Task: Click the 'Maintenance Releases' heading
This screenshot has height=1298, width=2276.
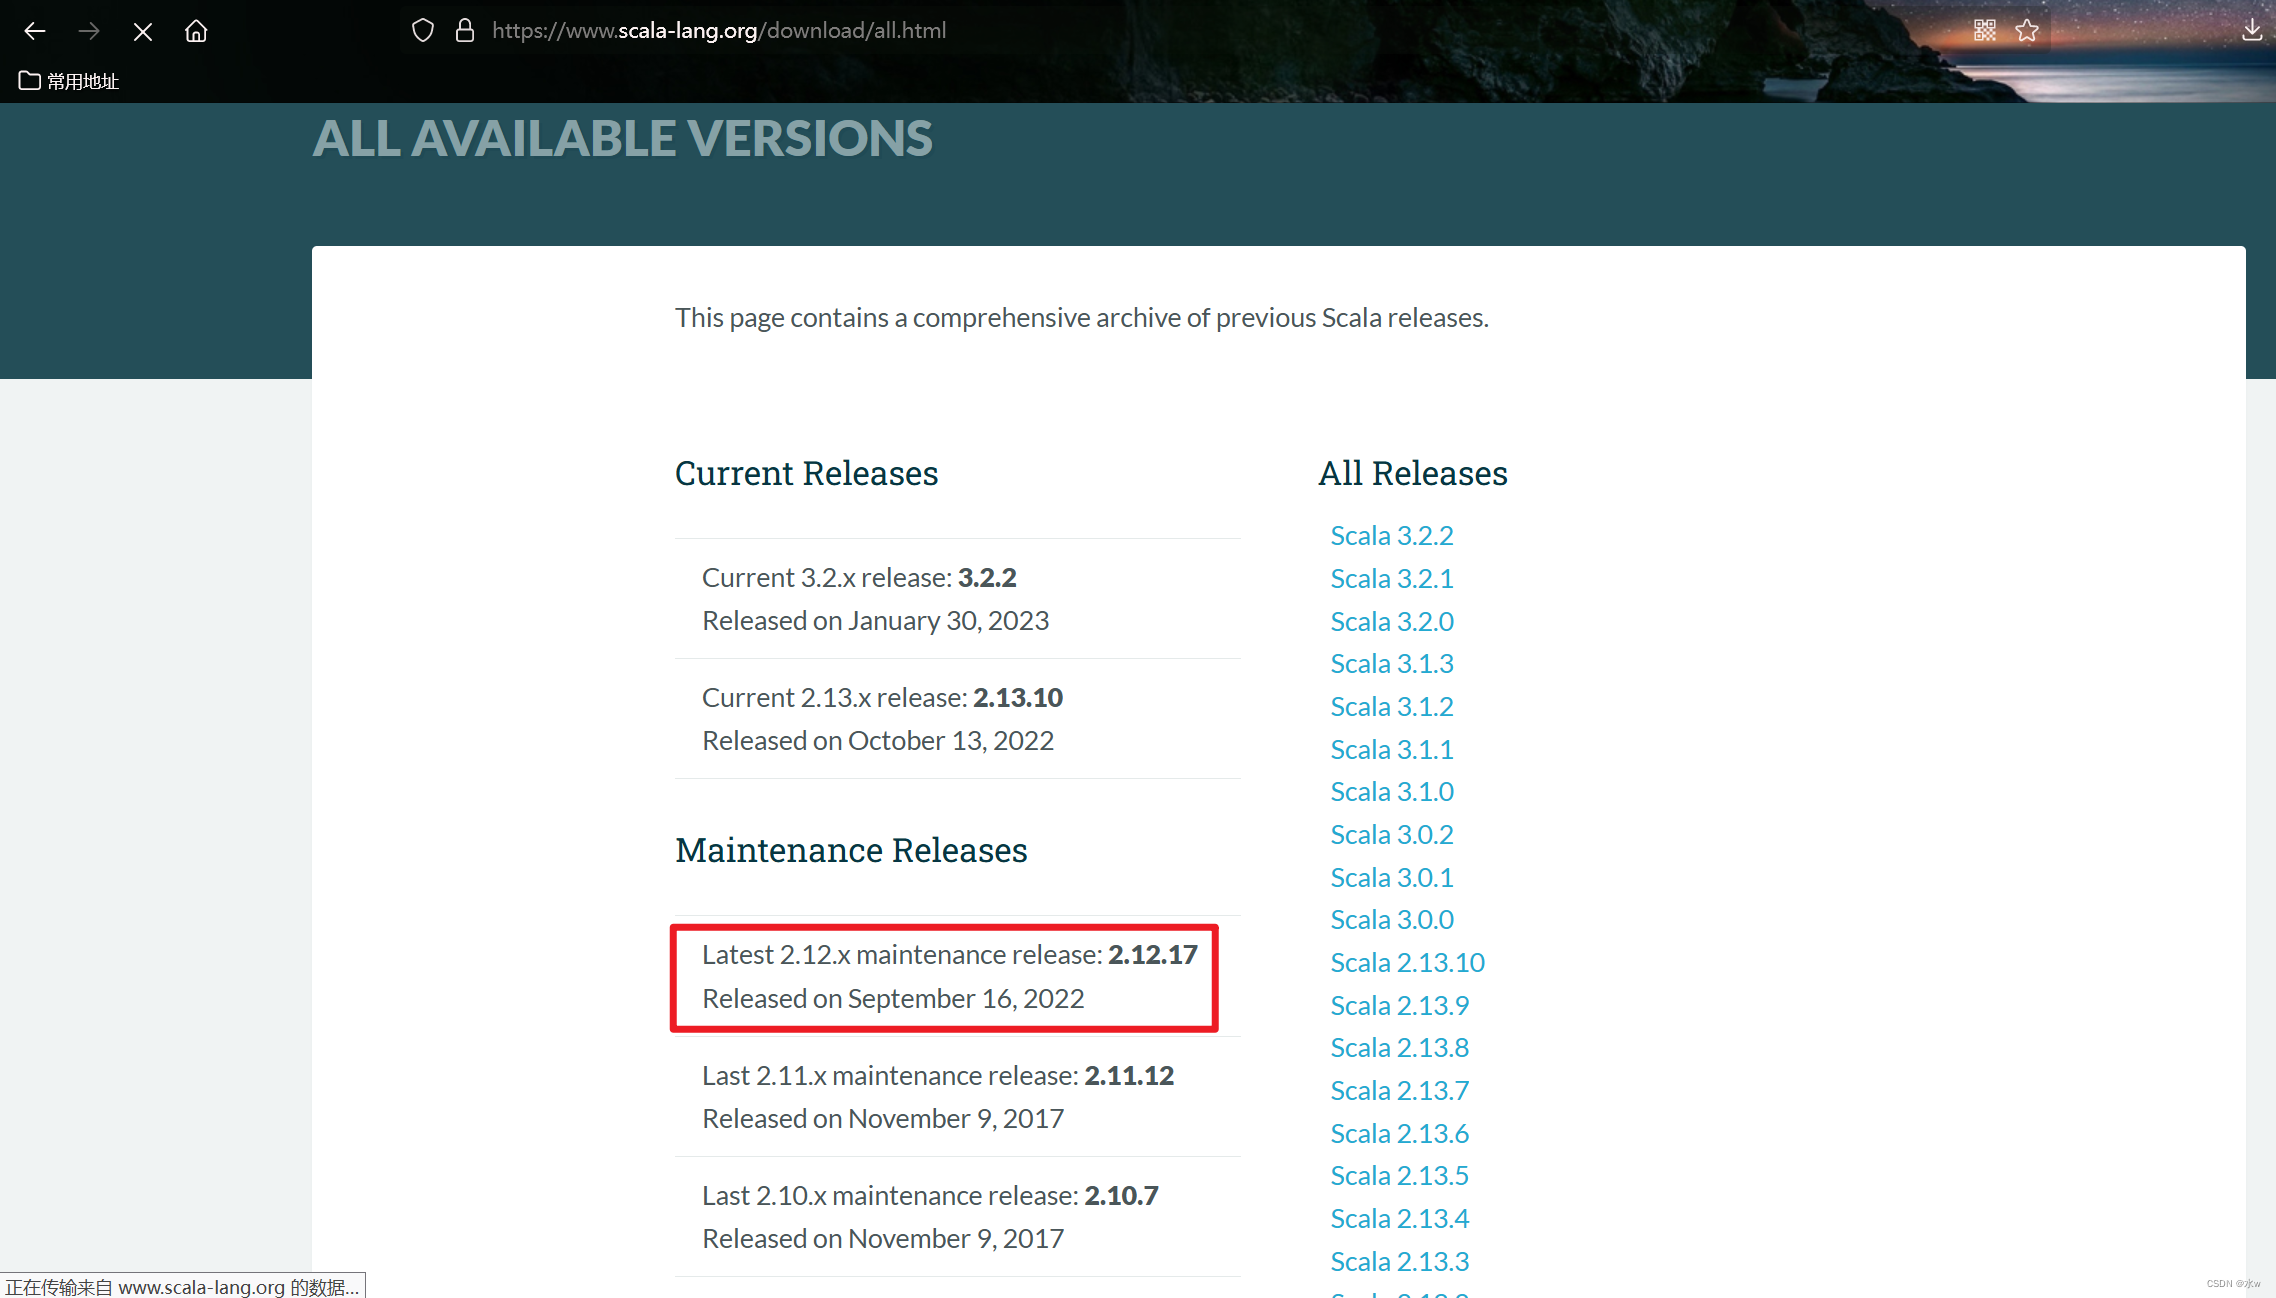Action: pyautogui.click(x=851, y=850)
